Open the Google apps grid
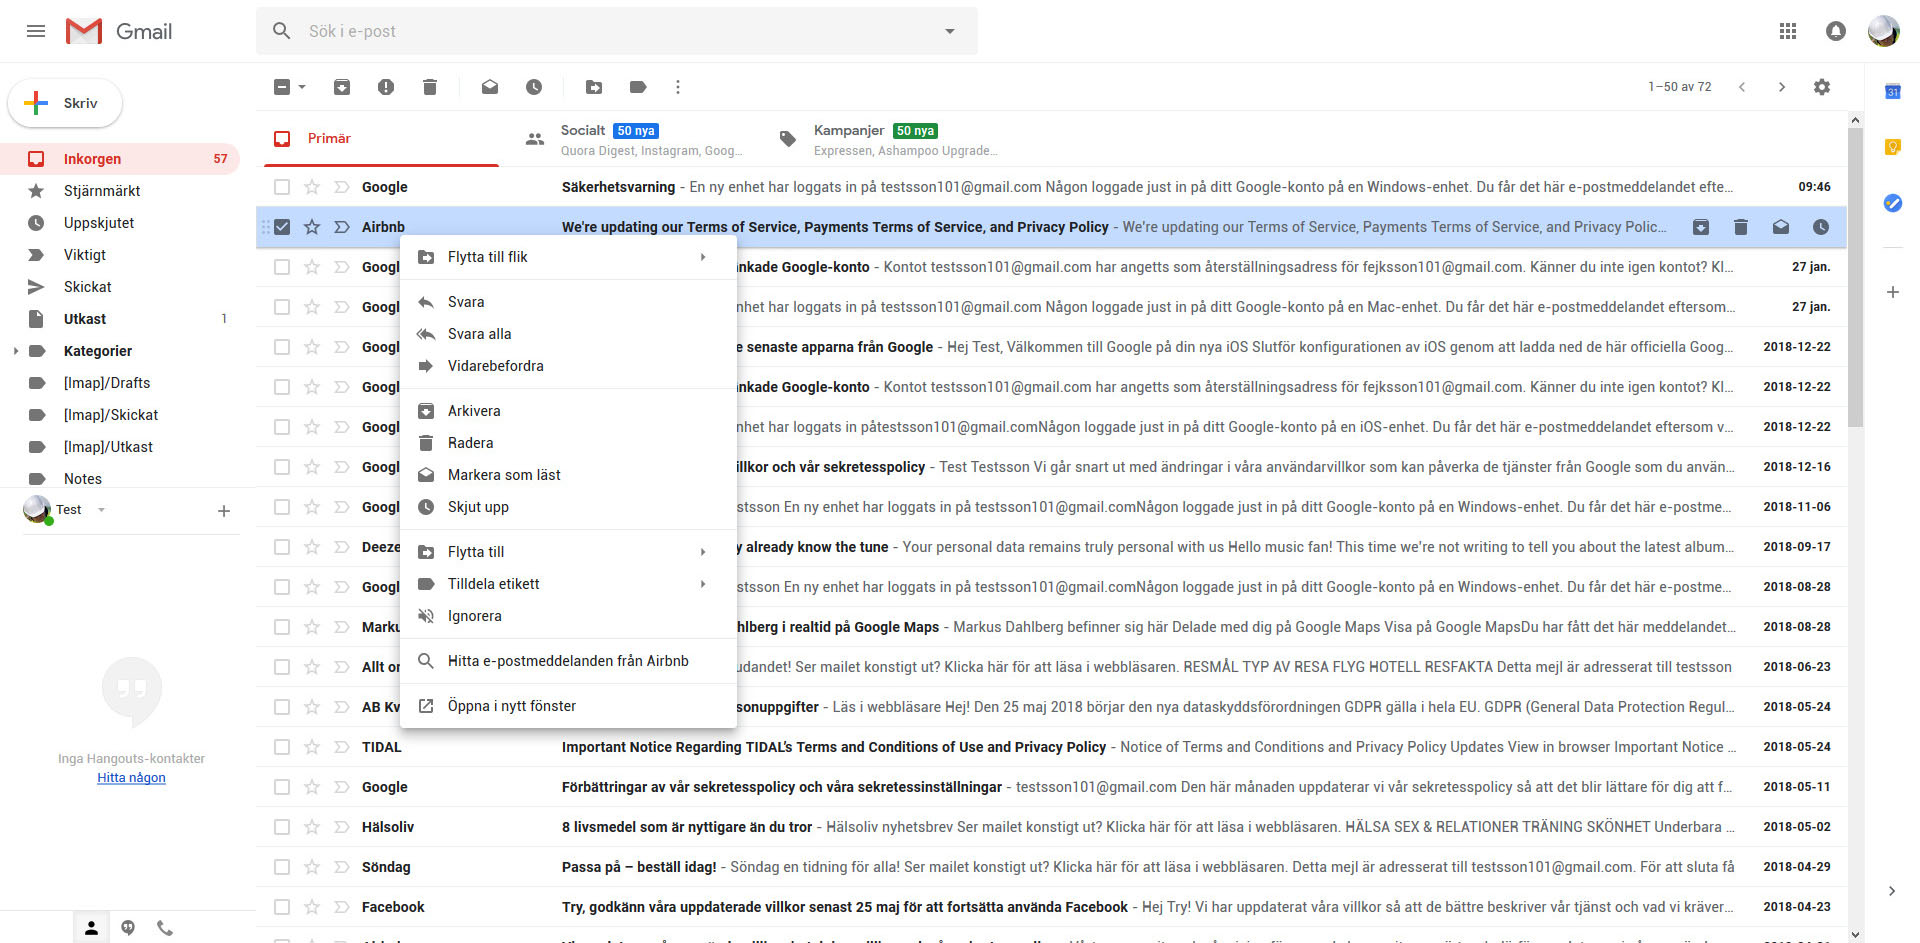1920x943 pixels. pyautogui.click(x=1788, y=31)
